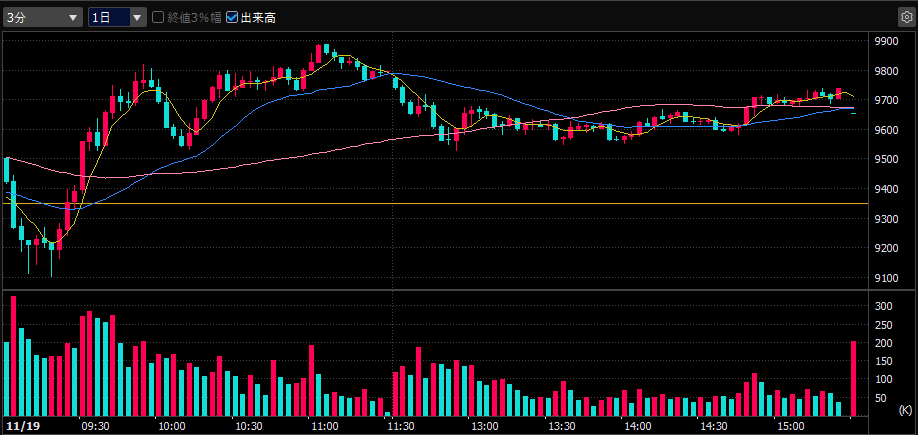Click the 9500 price axis label
Image resolution: width=918 pixels, height=435 pixels.
pos(887,159)
